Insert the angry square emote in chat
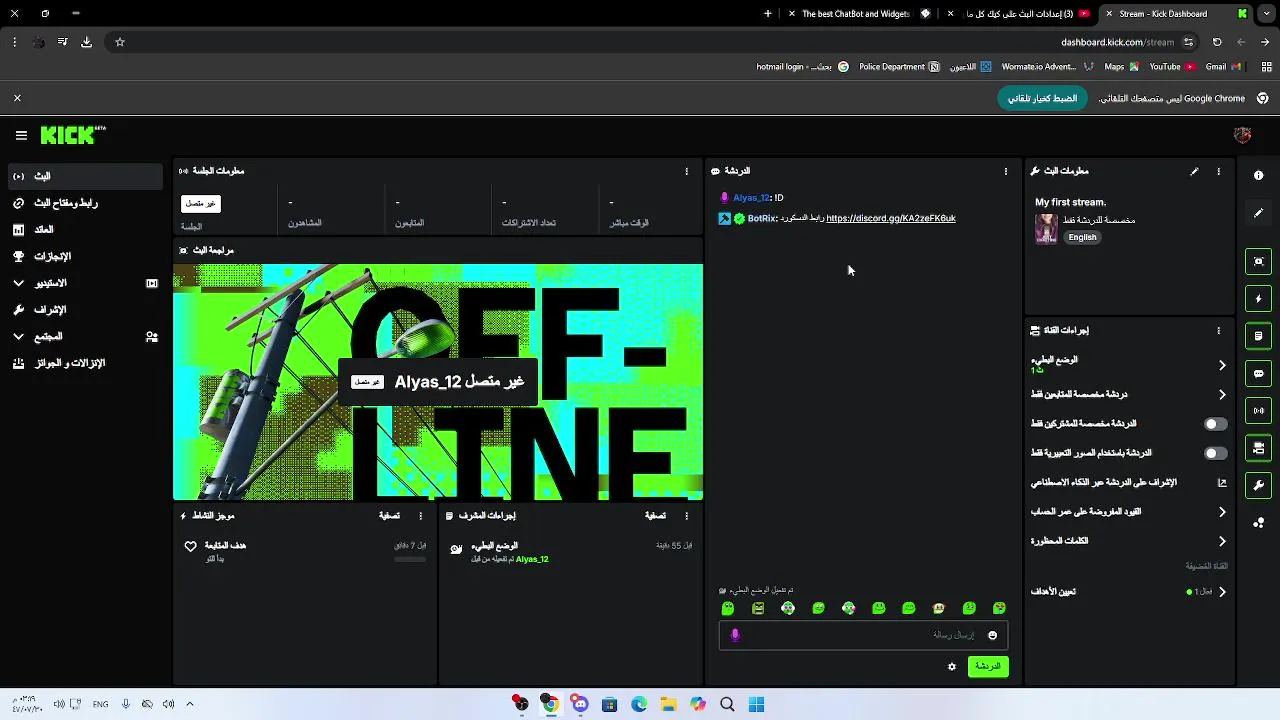Viewport: 1280px width, 720px height. [x=758, y=608]
